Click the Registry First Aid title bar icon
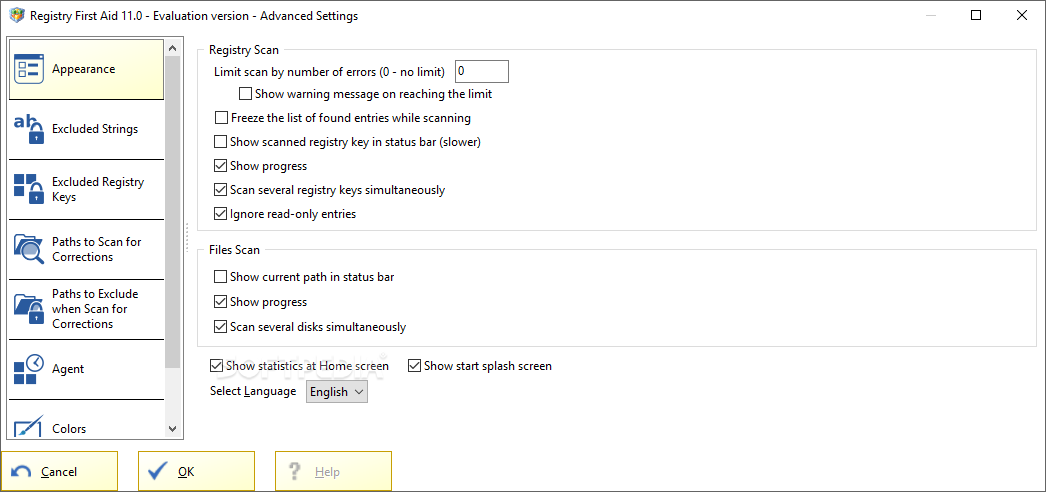Viewport: 1046px width, 492px height. [x=17, y=15]
